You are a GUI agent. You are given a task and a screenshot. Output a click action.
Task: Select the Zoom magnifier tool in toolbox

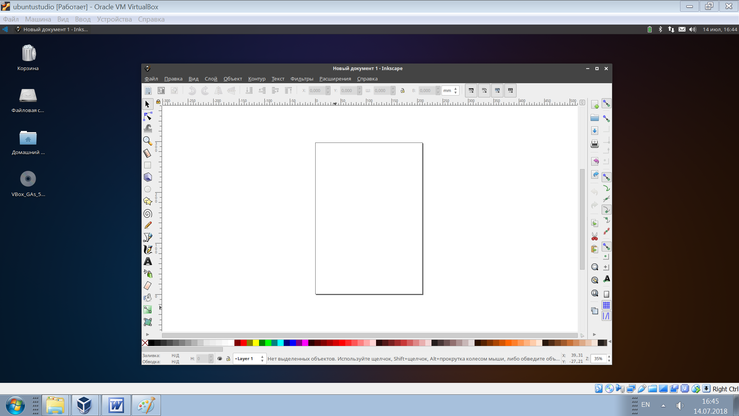point(148,140)
